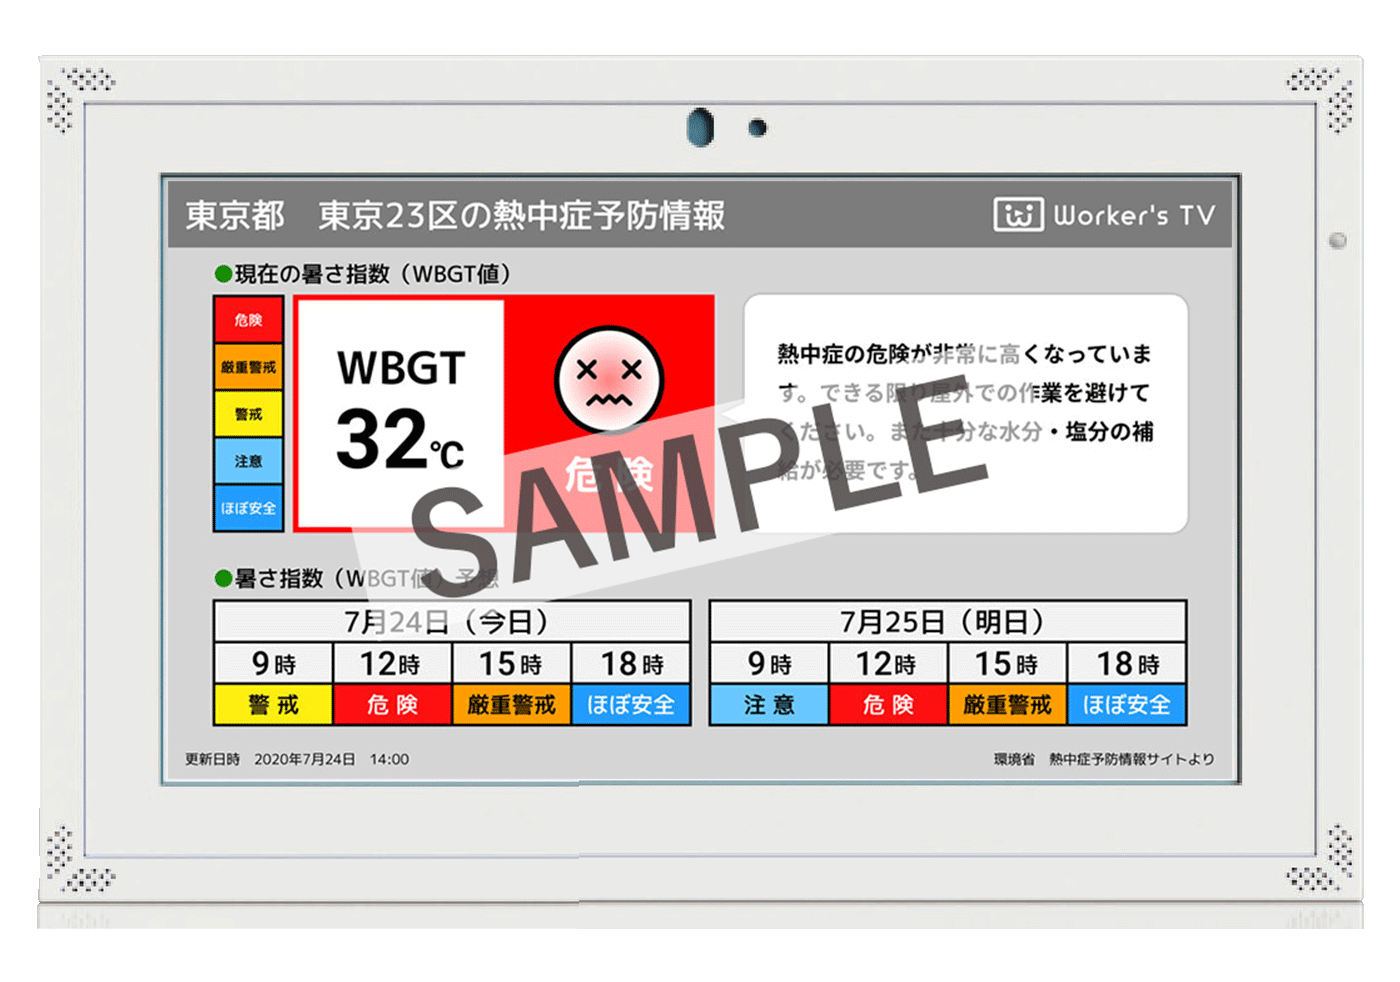Click the 環境省 熱中症予防情報サイトより source text
Viewport: 1400px width, 982px height.
(1104, 759)
